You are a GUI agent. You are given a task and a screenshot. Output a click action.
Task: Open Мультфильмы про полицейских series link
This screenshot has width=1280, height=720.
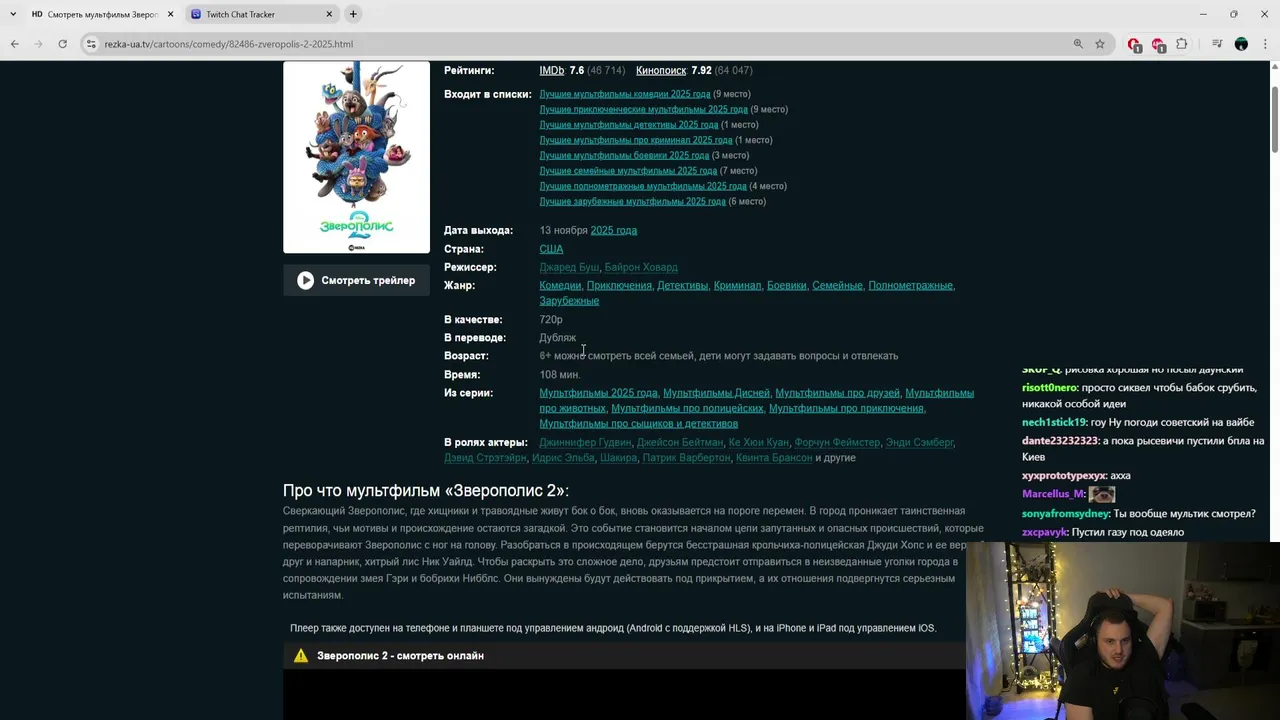coord(687,409)
